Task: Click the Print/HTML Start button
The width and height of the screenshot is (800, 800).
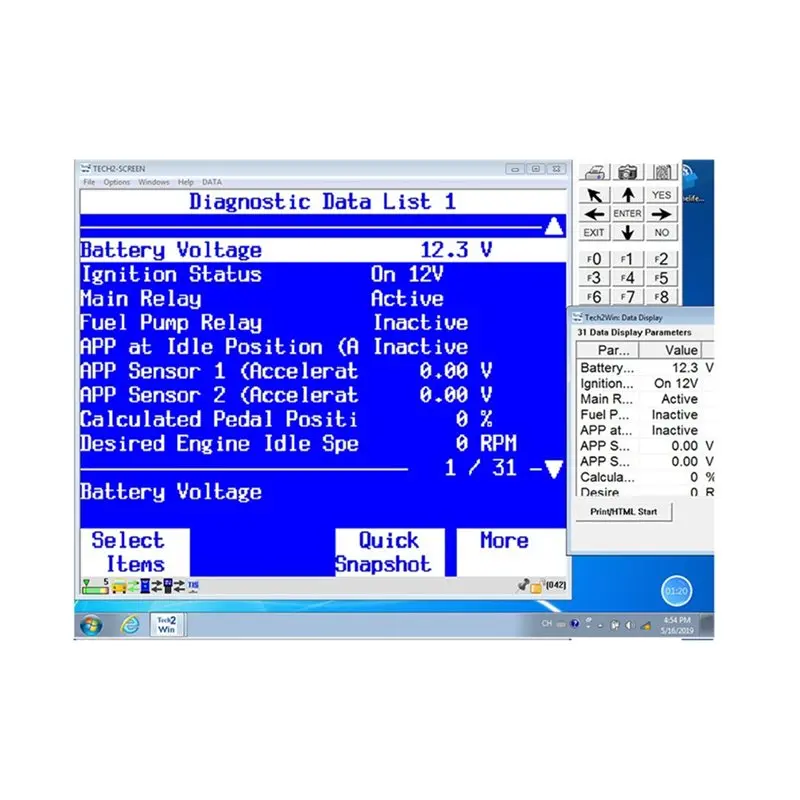Action: click(622, 511)
